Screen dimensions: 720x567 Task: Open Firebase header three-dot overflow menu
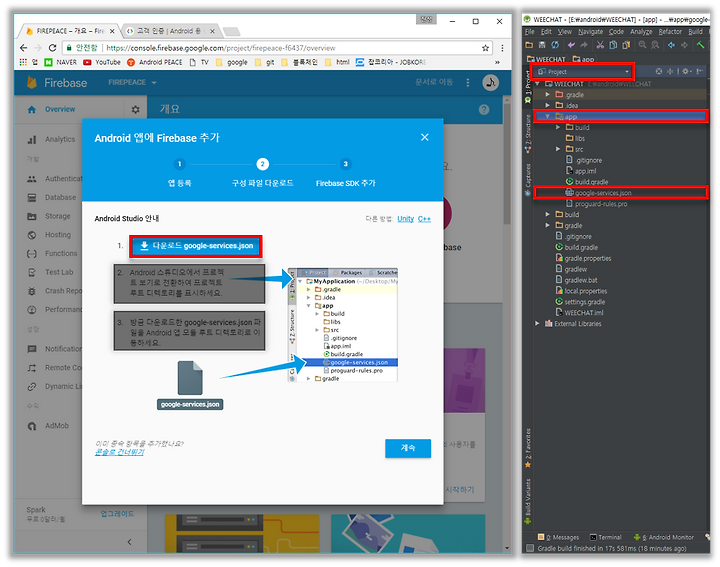pyautogui.click(x=468, y=83)
